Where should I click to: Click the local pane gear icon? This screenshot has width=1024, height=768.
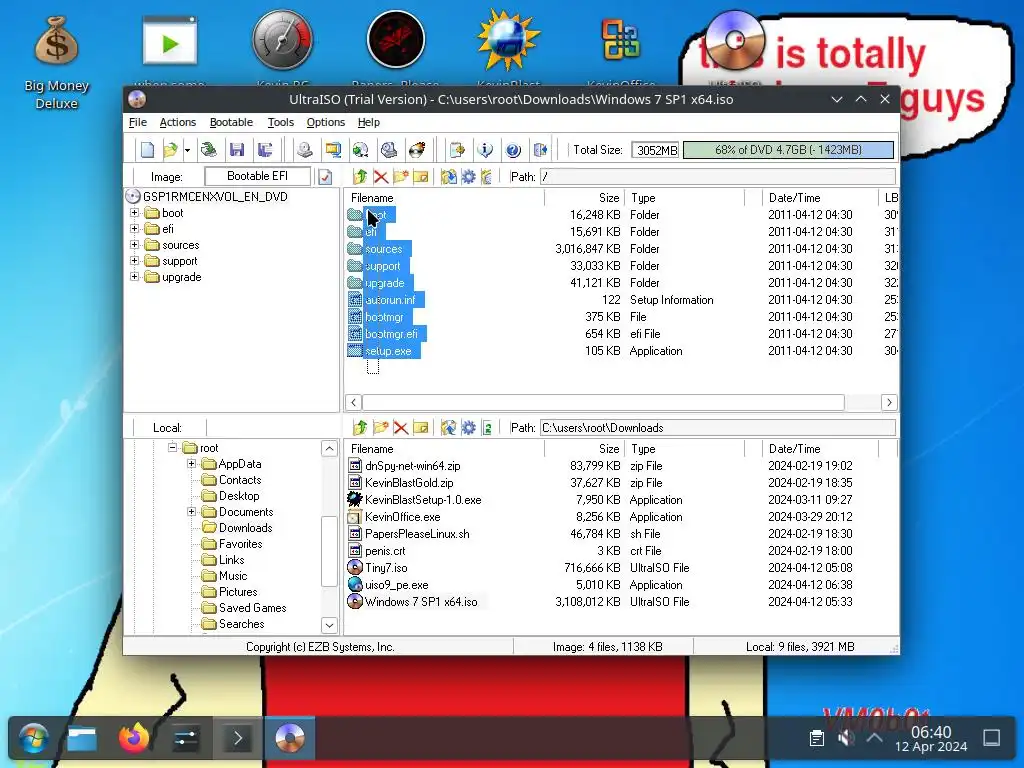tap(468, 428)
